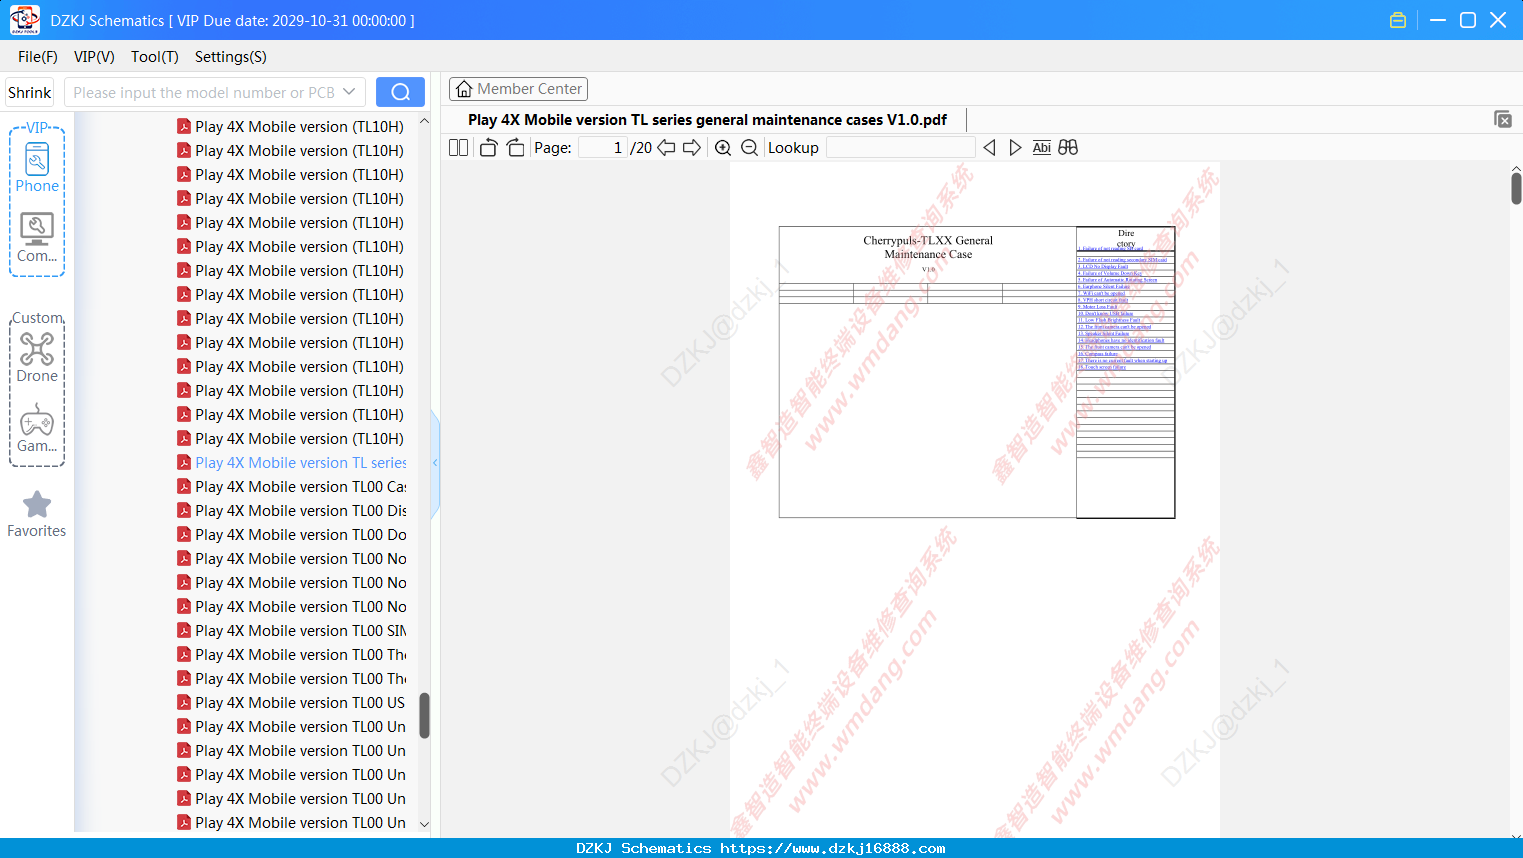1523x858 pixels.
Task: Click the DZKJ app logo icon
Action: click(24, 20)
